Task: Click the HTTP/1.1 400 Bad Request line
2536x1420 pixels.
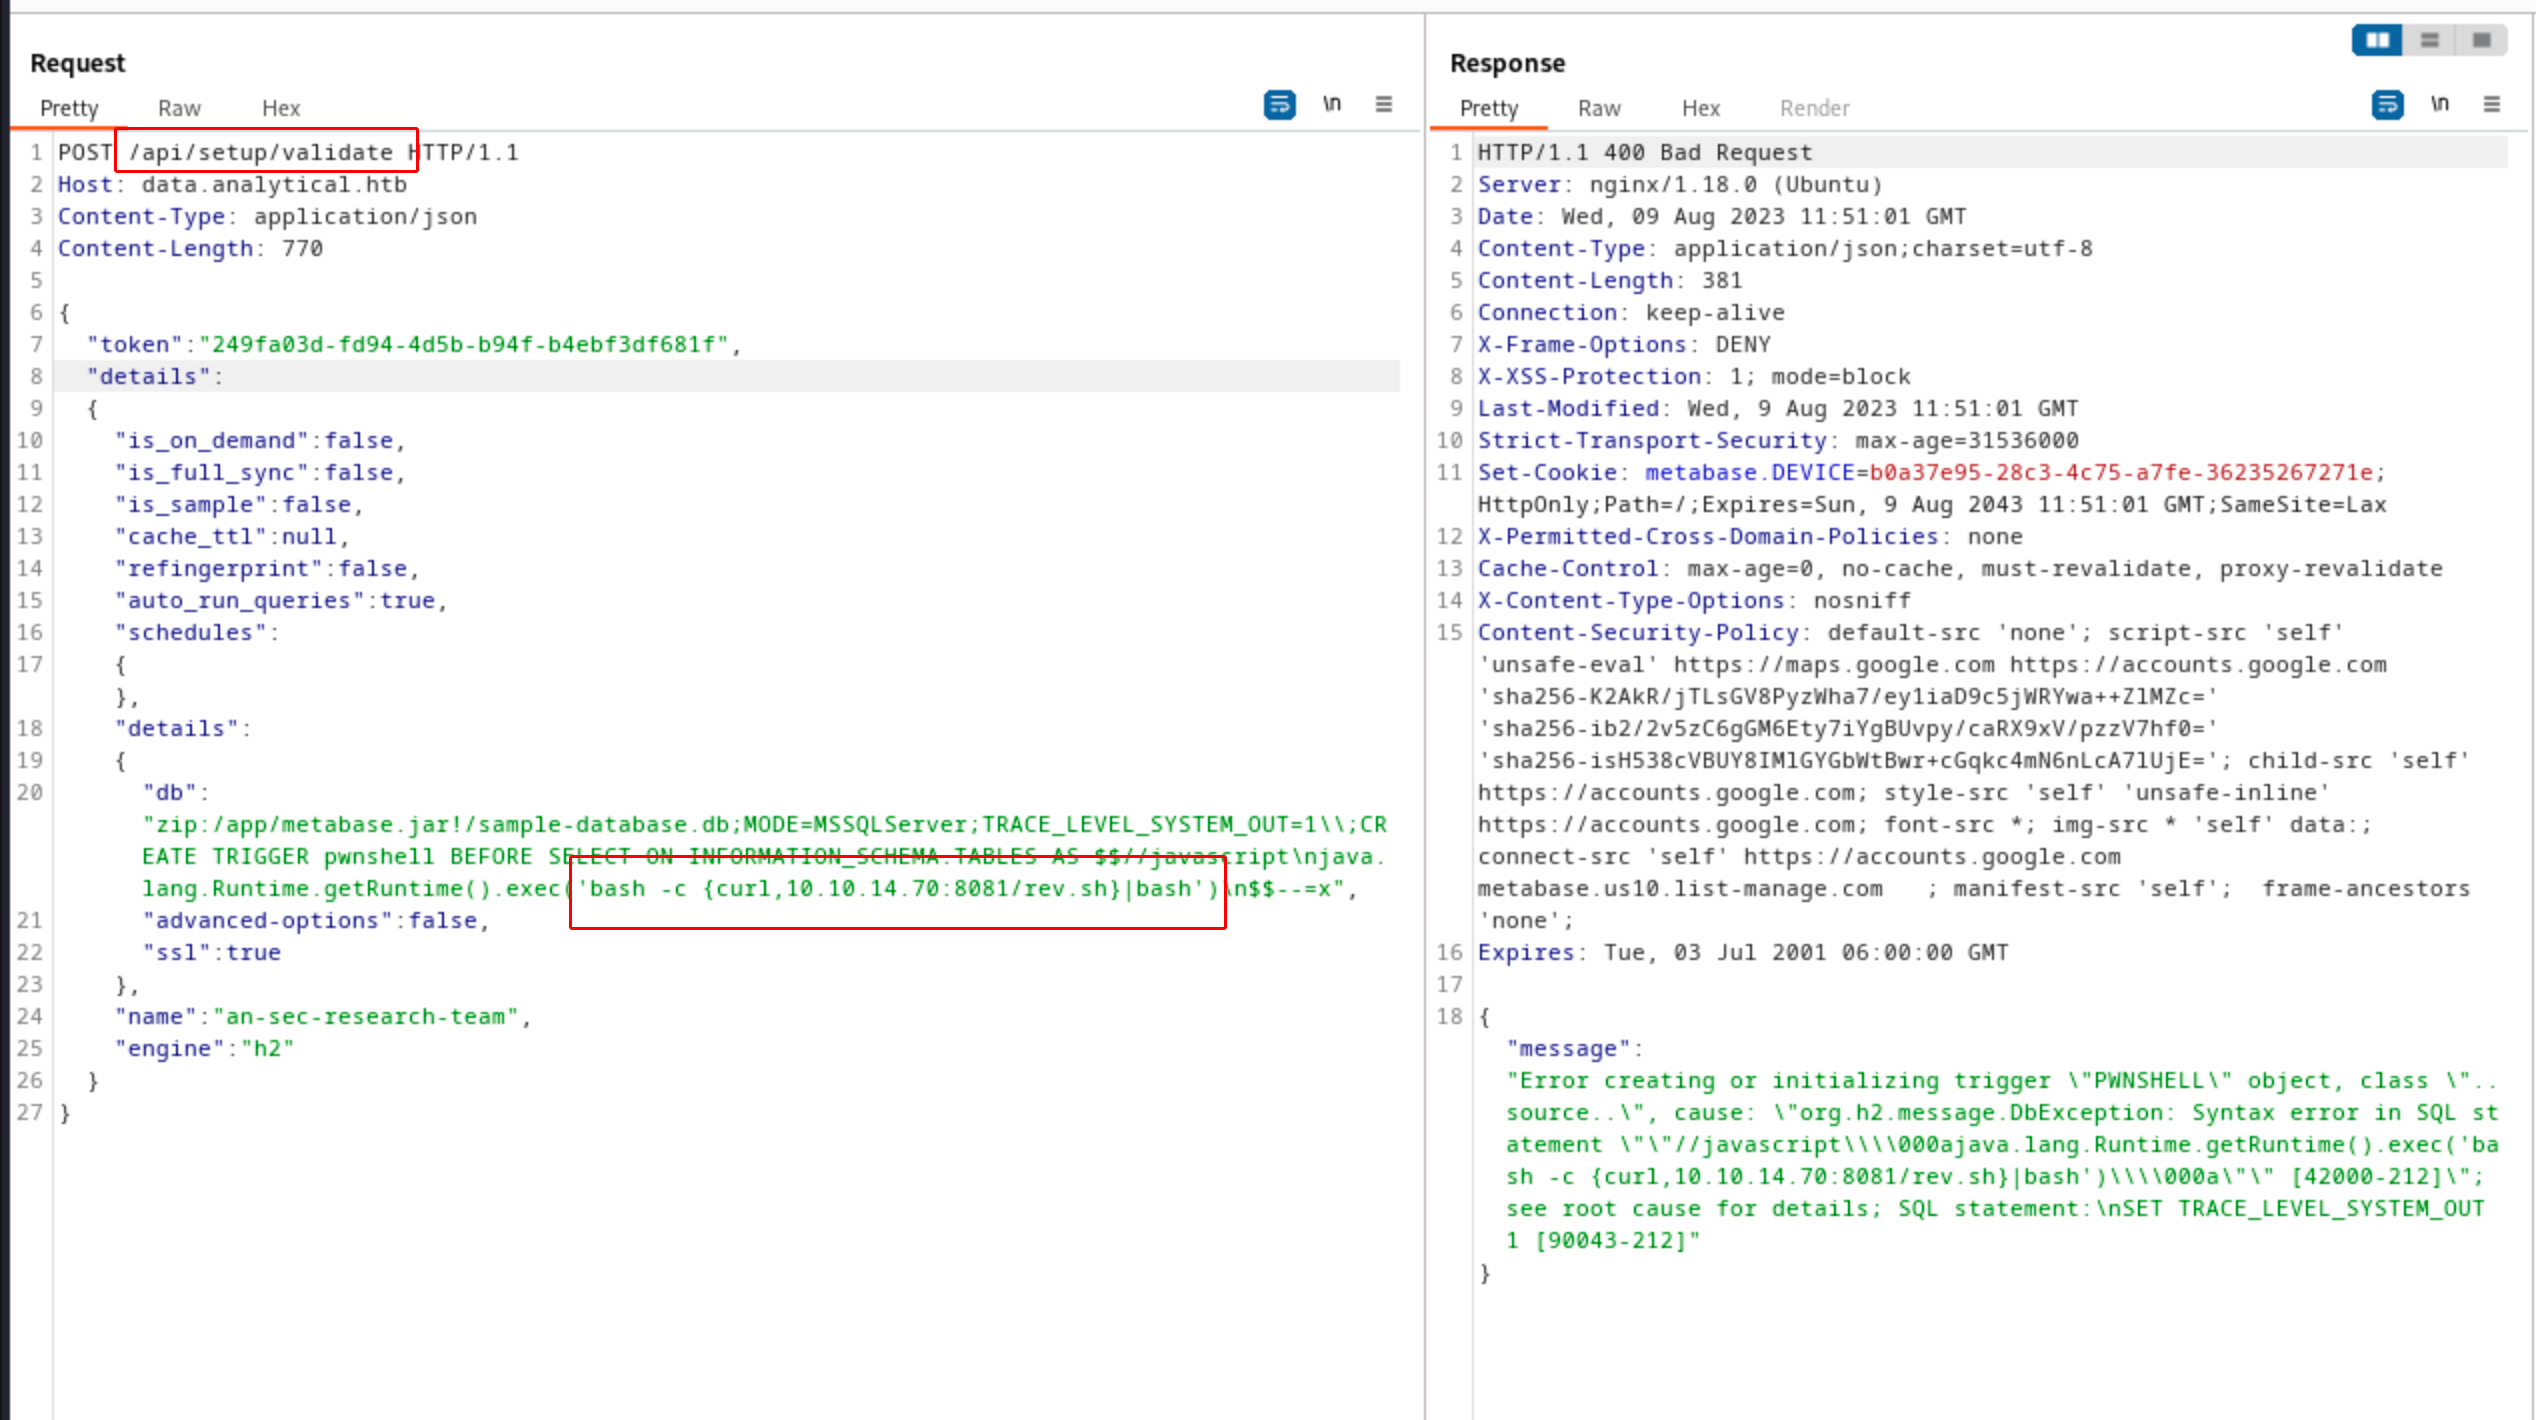Action: [x=1644, y=152]
